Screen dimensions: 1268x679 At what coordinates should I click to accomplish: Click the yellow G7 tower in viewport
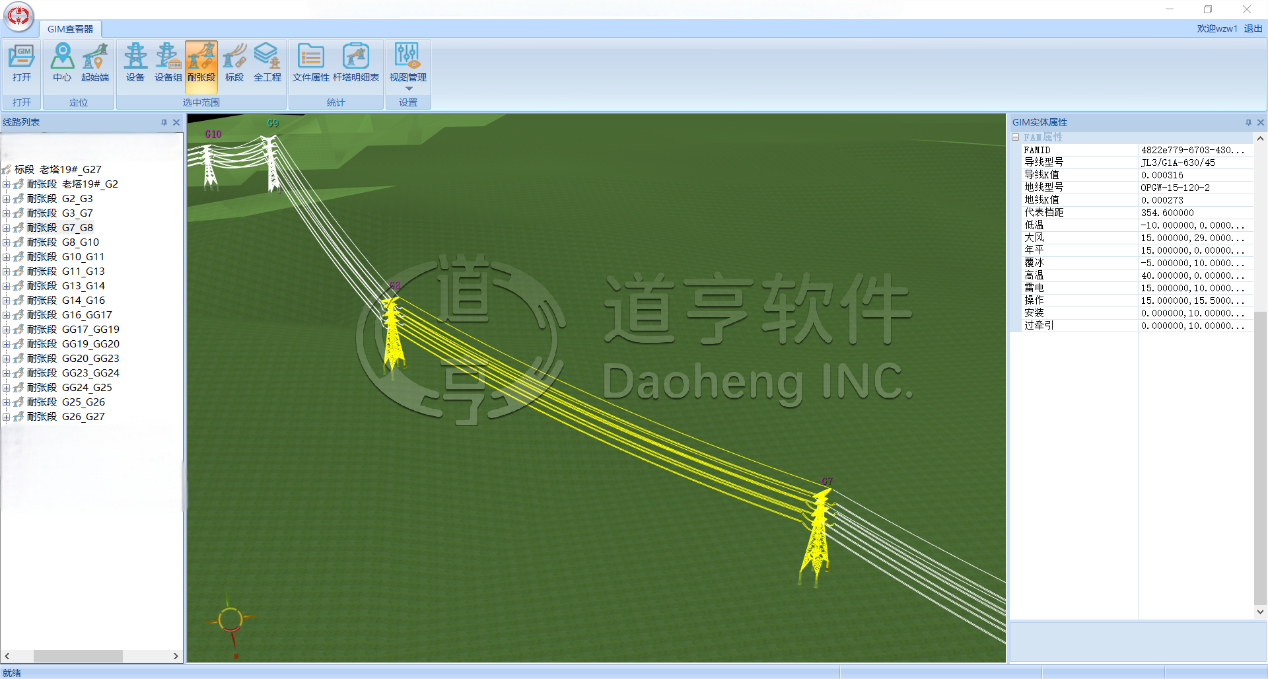pos(819,535)
